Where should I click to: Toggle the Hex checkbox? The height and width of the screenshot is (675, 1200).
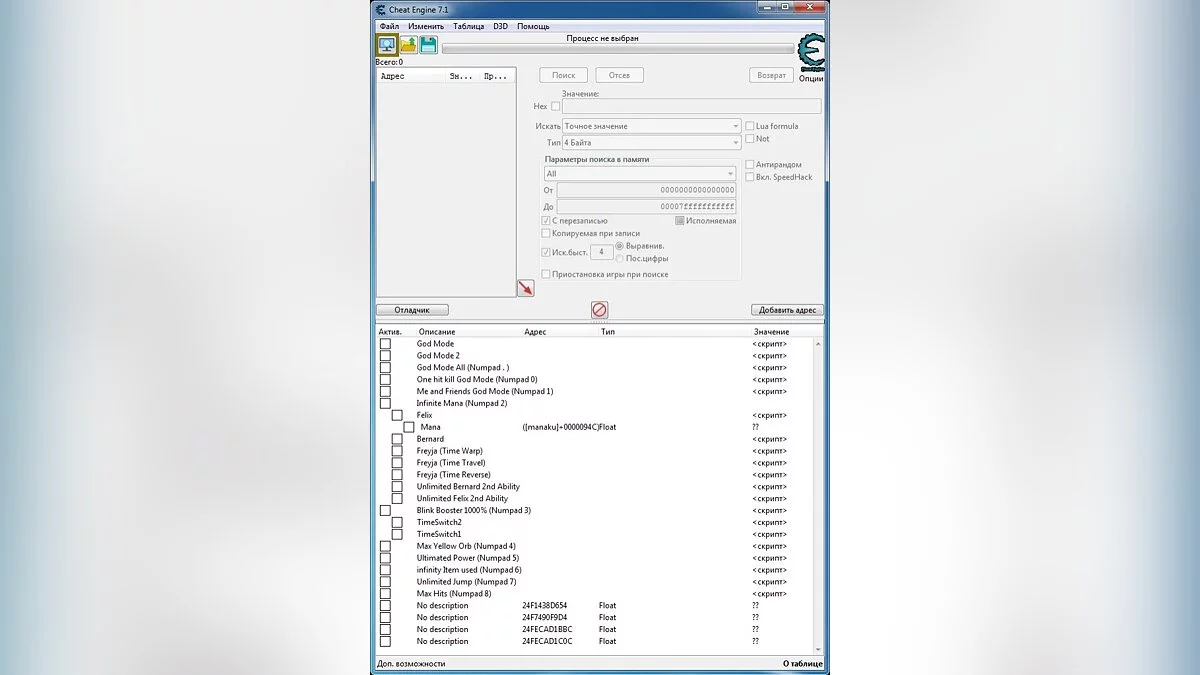click(x=556, y=106)
